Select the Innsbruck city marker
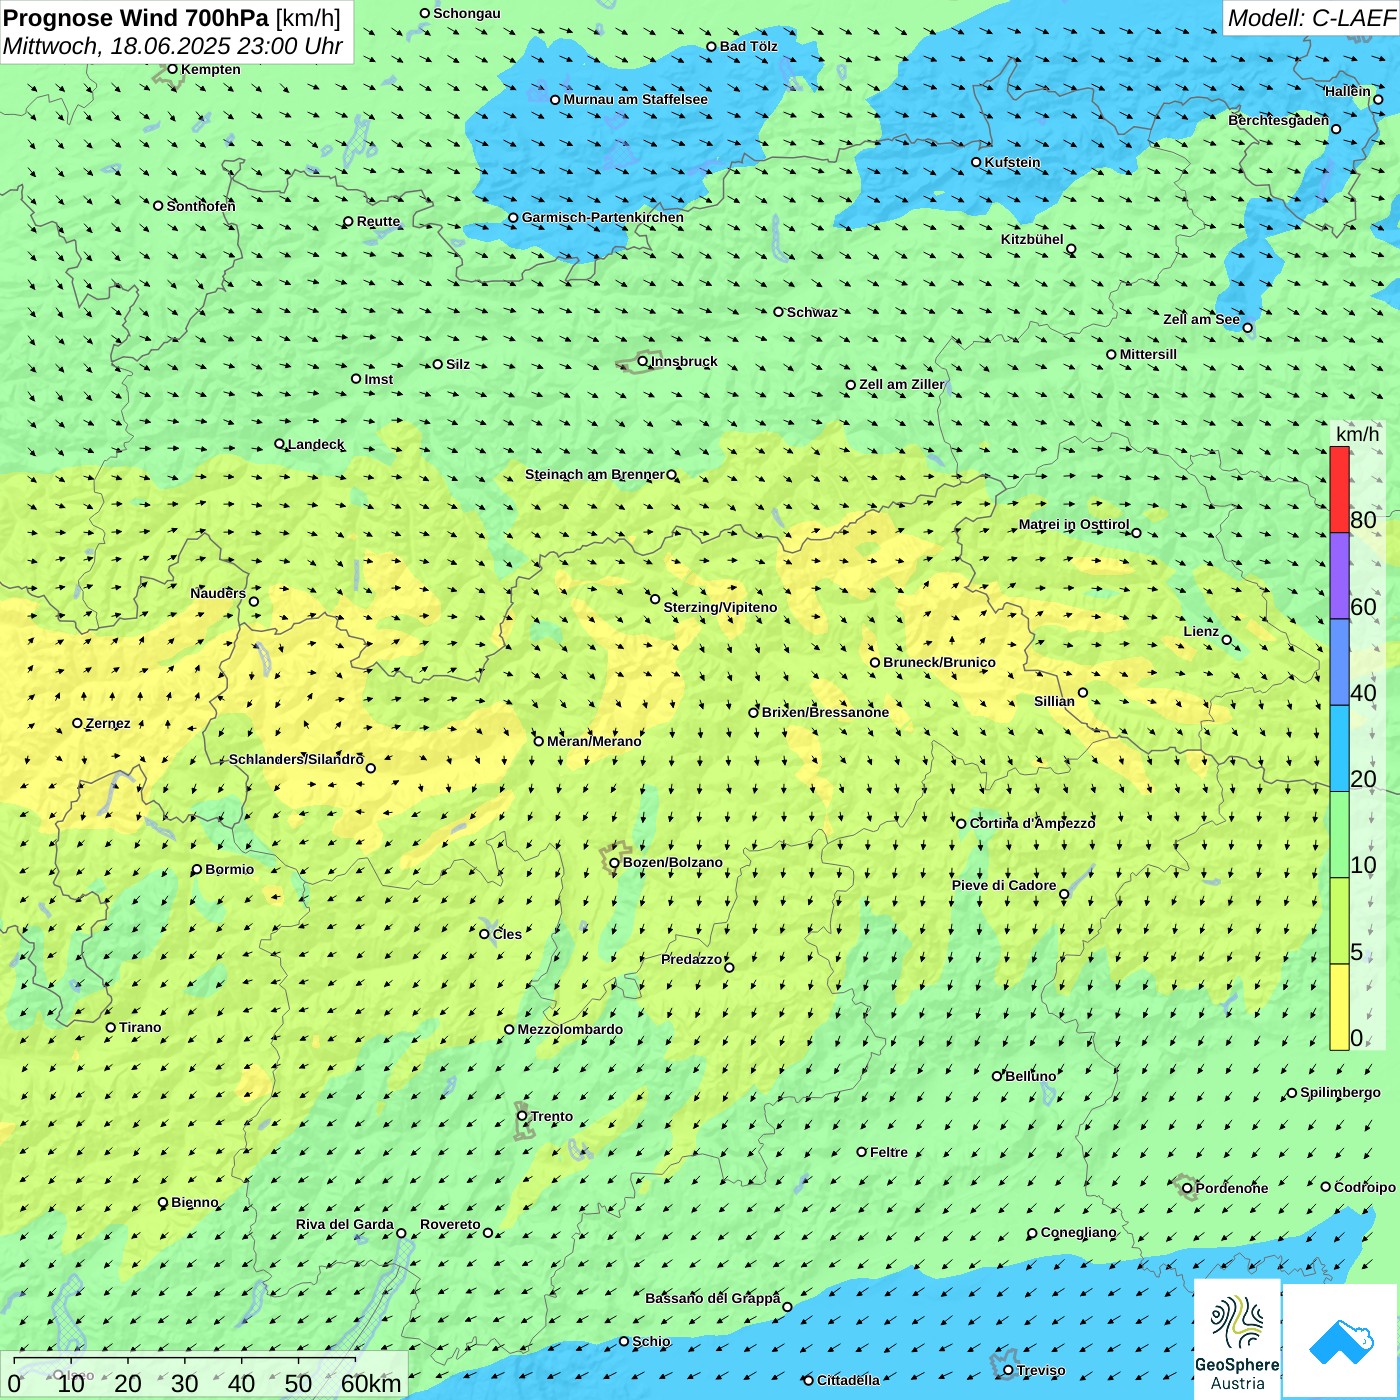This screenshot has height=1400, width=1400. 643,361
